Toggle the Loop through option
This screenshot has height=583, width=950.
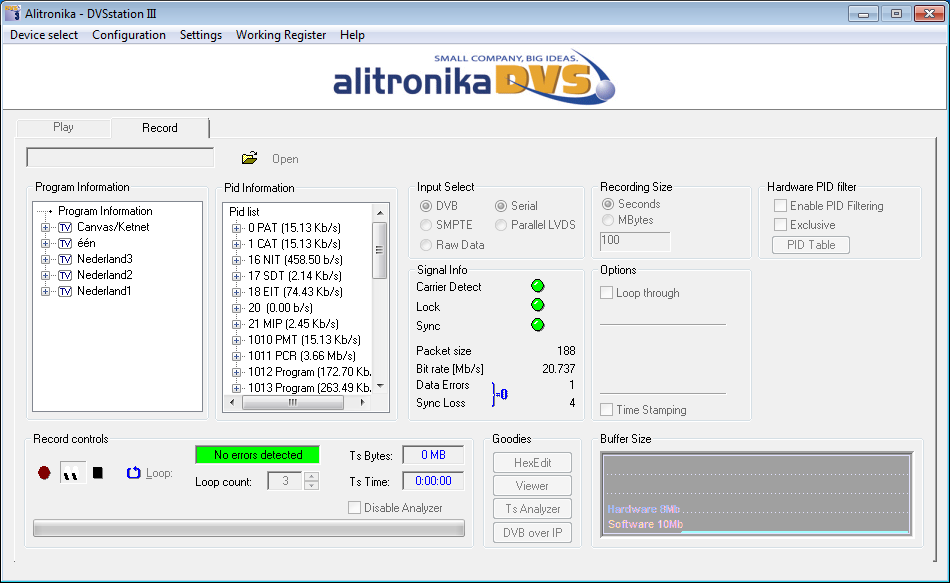[607, 293]
